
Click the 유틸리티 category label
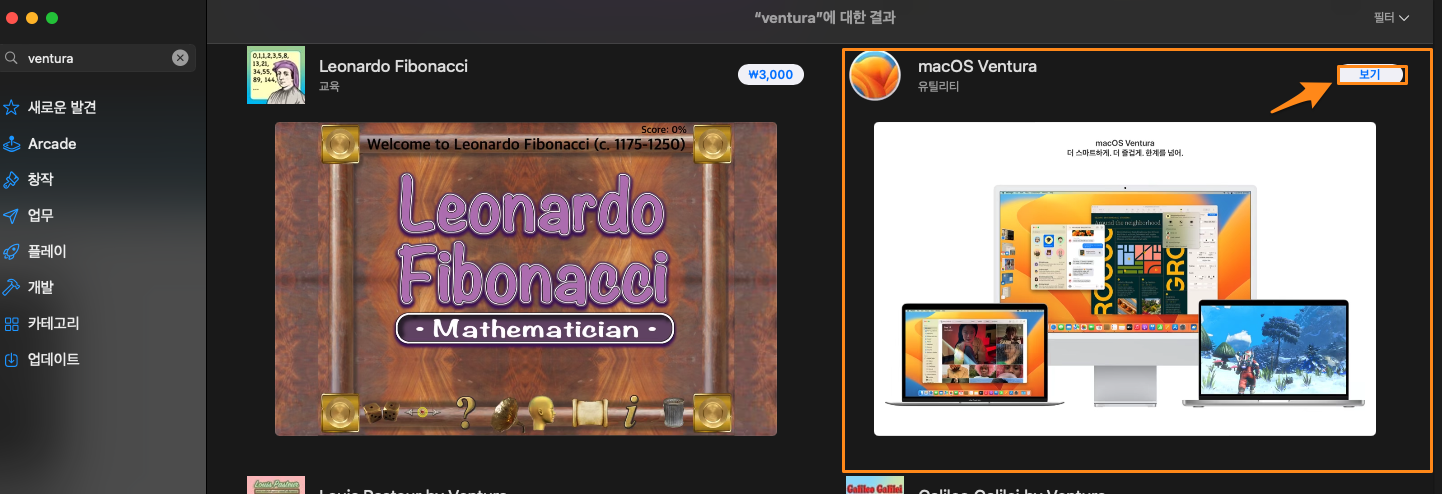click(x=938, y=87)
